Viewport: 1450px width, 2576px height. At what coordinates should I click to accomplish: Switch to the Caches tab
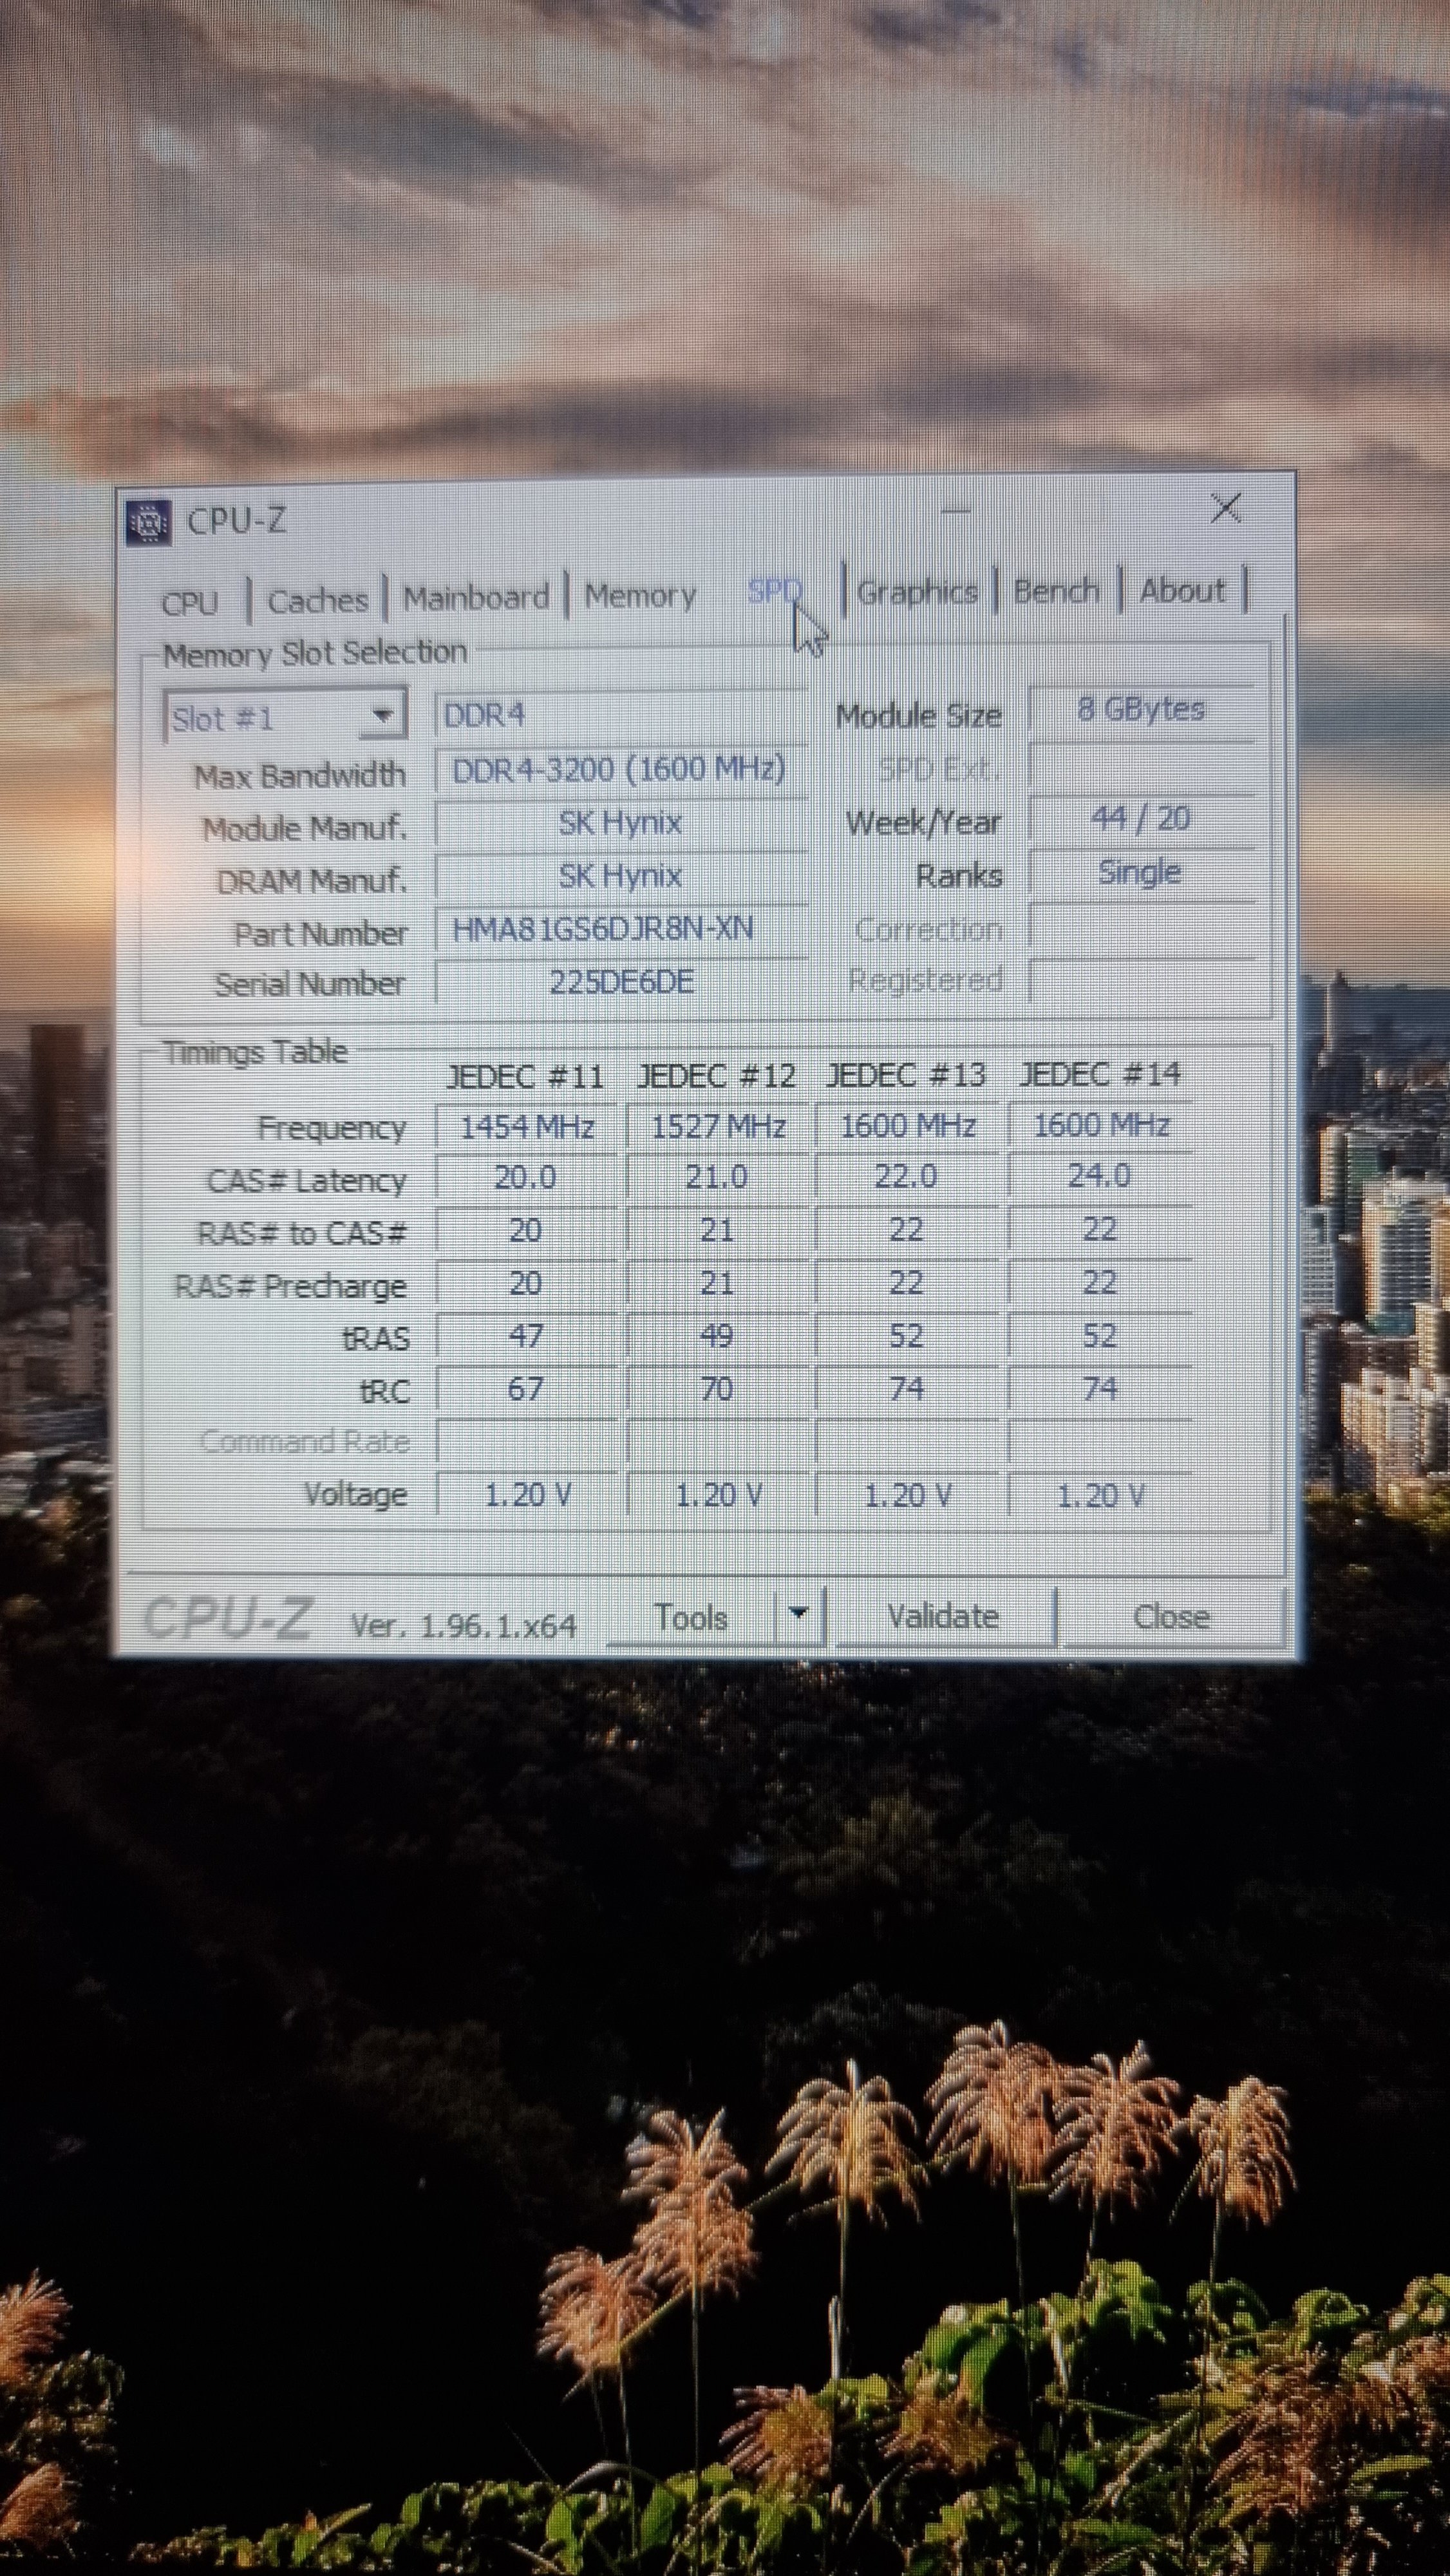click(317, 601)
